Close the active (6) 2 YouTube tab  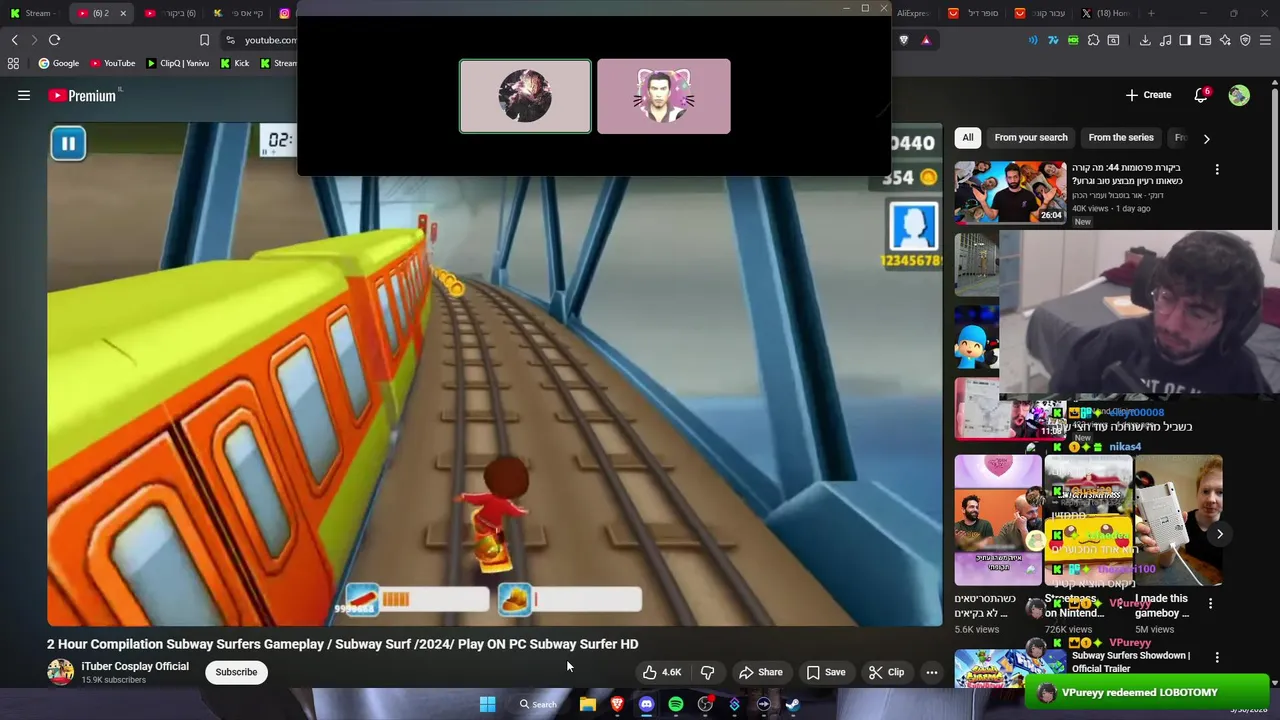coord(123,13)
